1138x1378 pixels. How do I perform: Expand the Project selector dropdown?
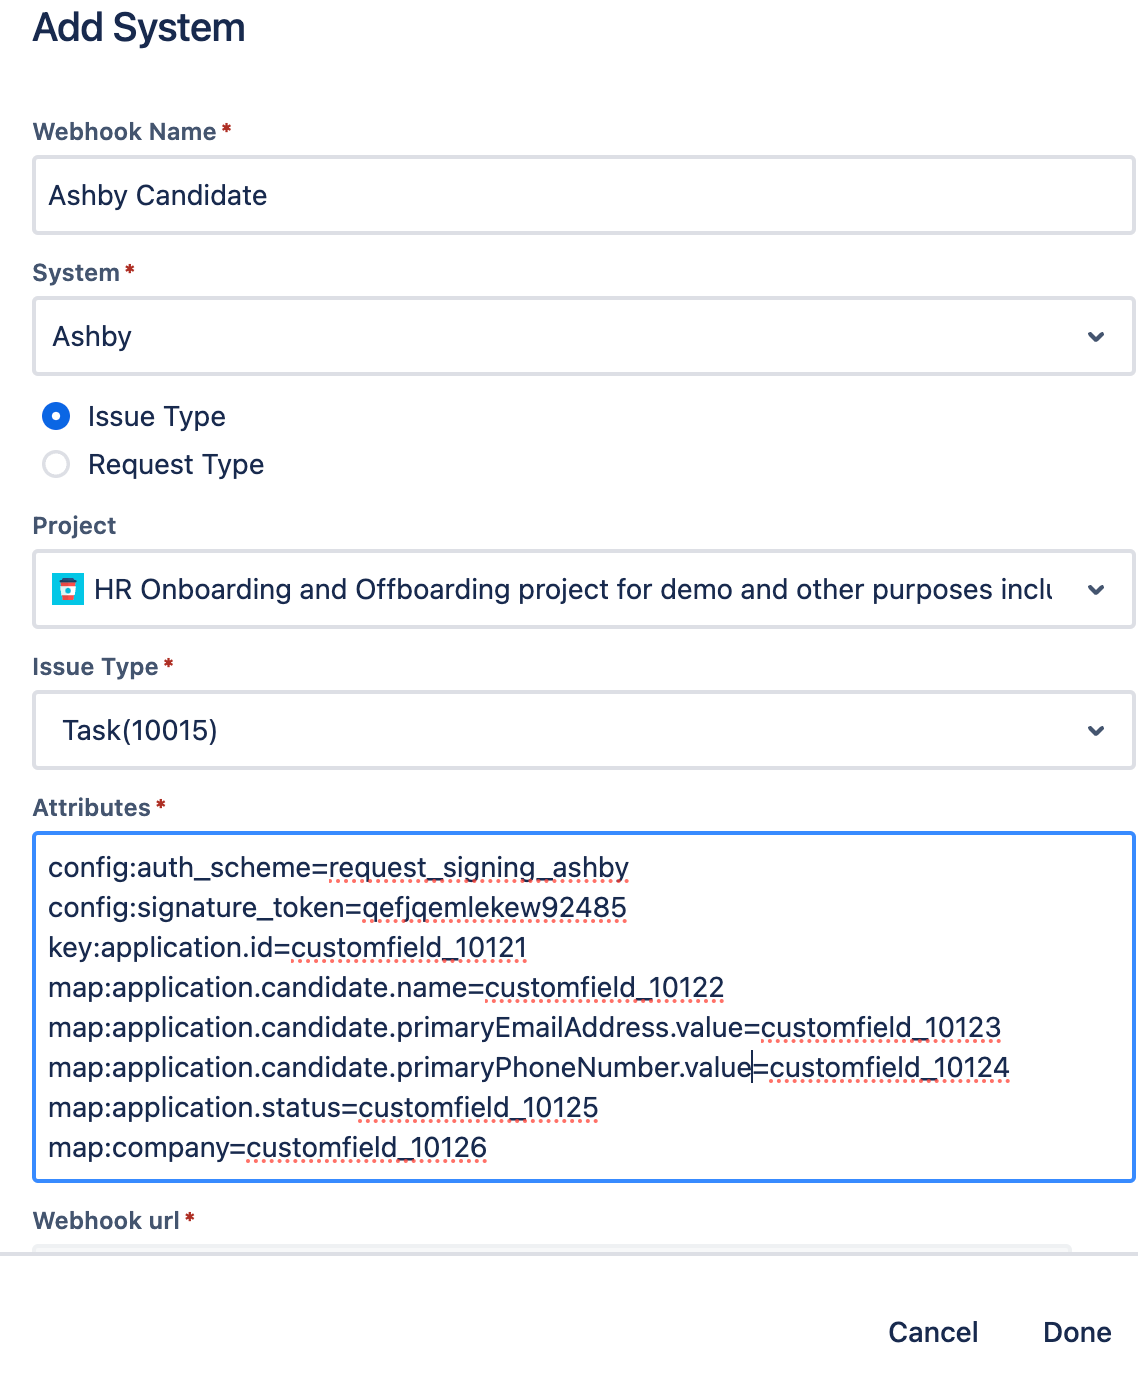(x=584, y=590)
